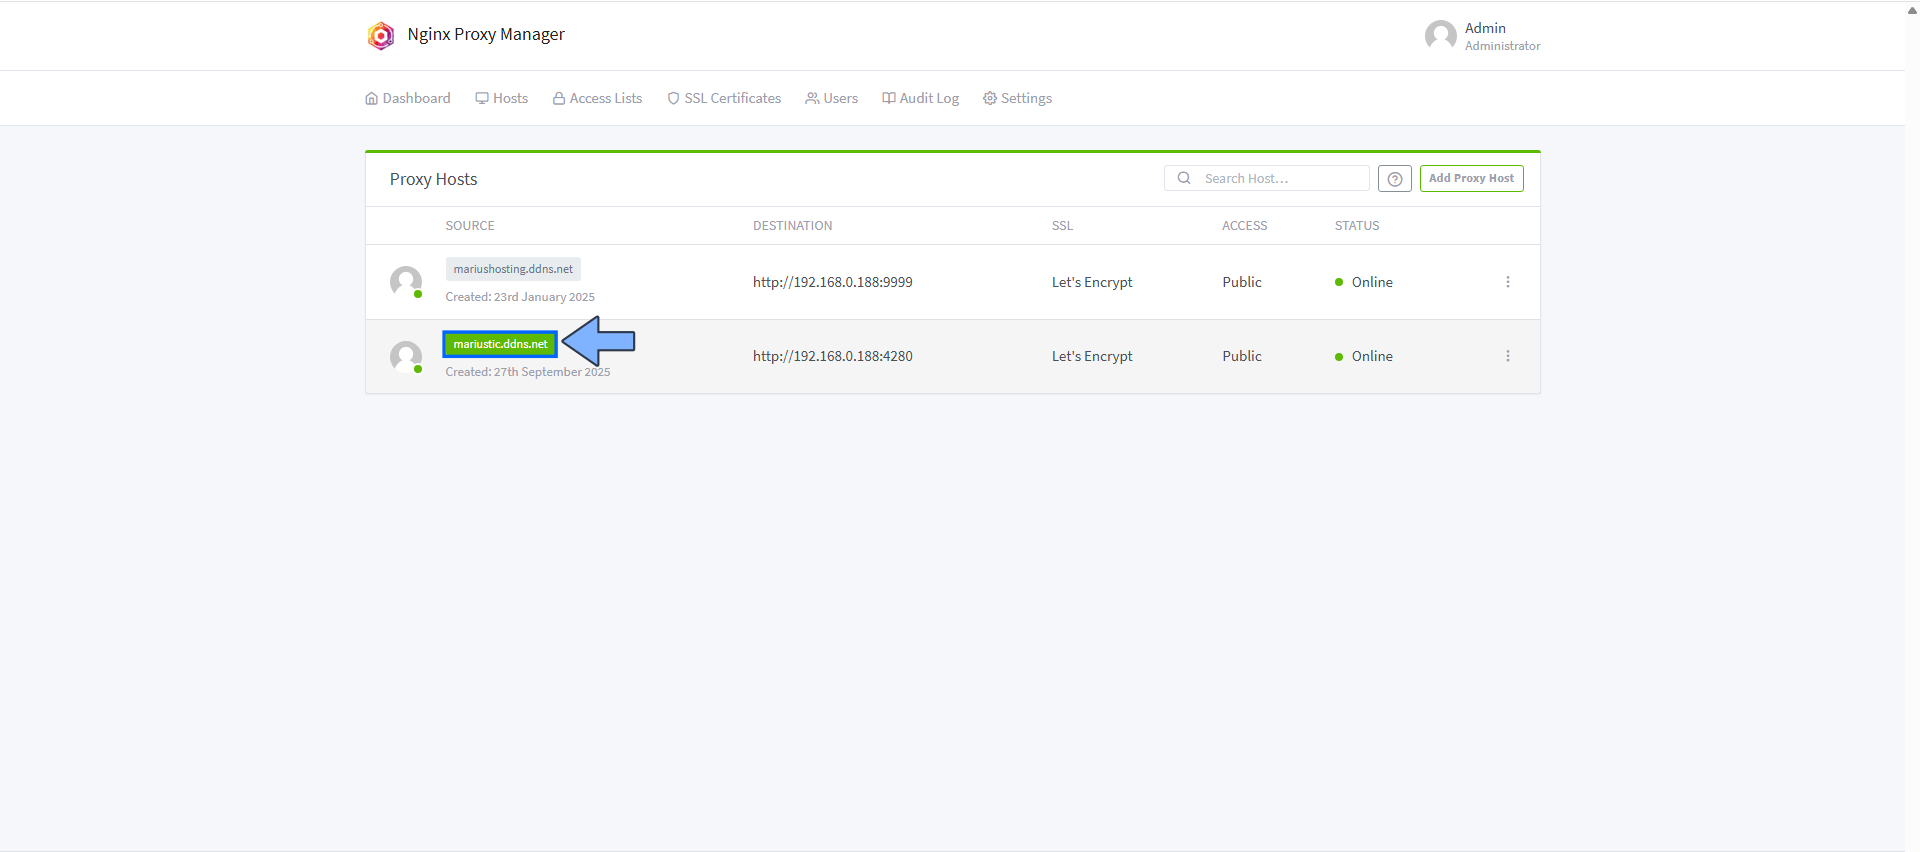This screenshot has width=1920, height=852.
Task: Go to Access Lists page
Action: (597, 98)
